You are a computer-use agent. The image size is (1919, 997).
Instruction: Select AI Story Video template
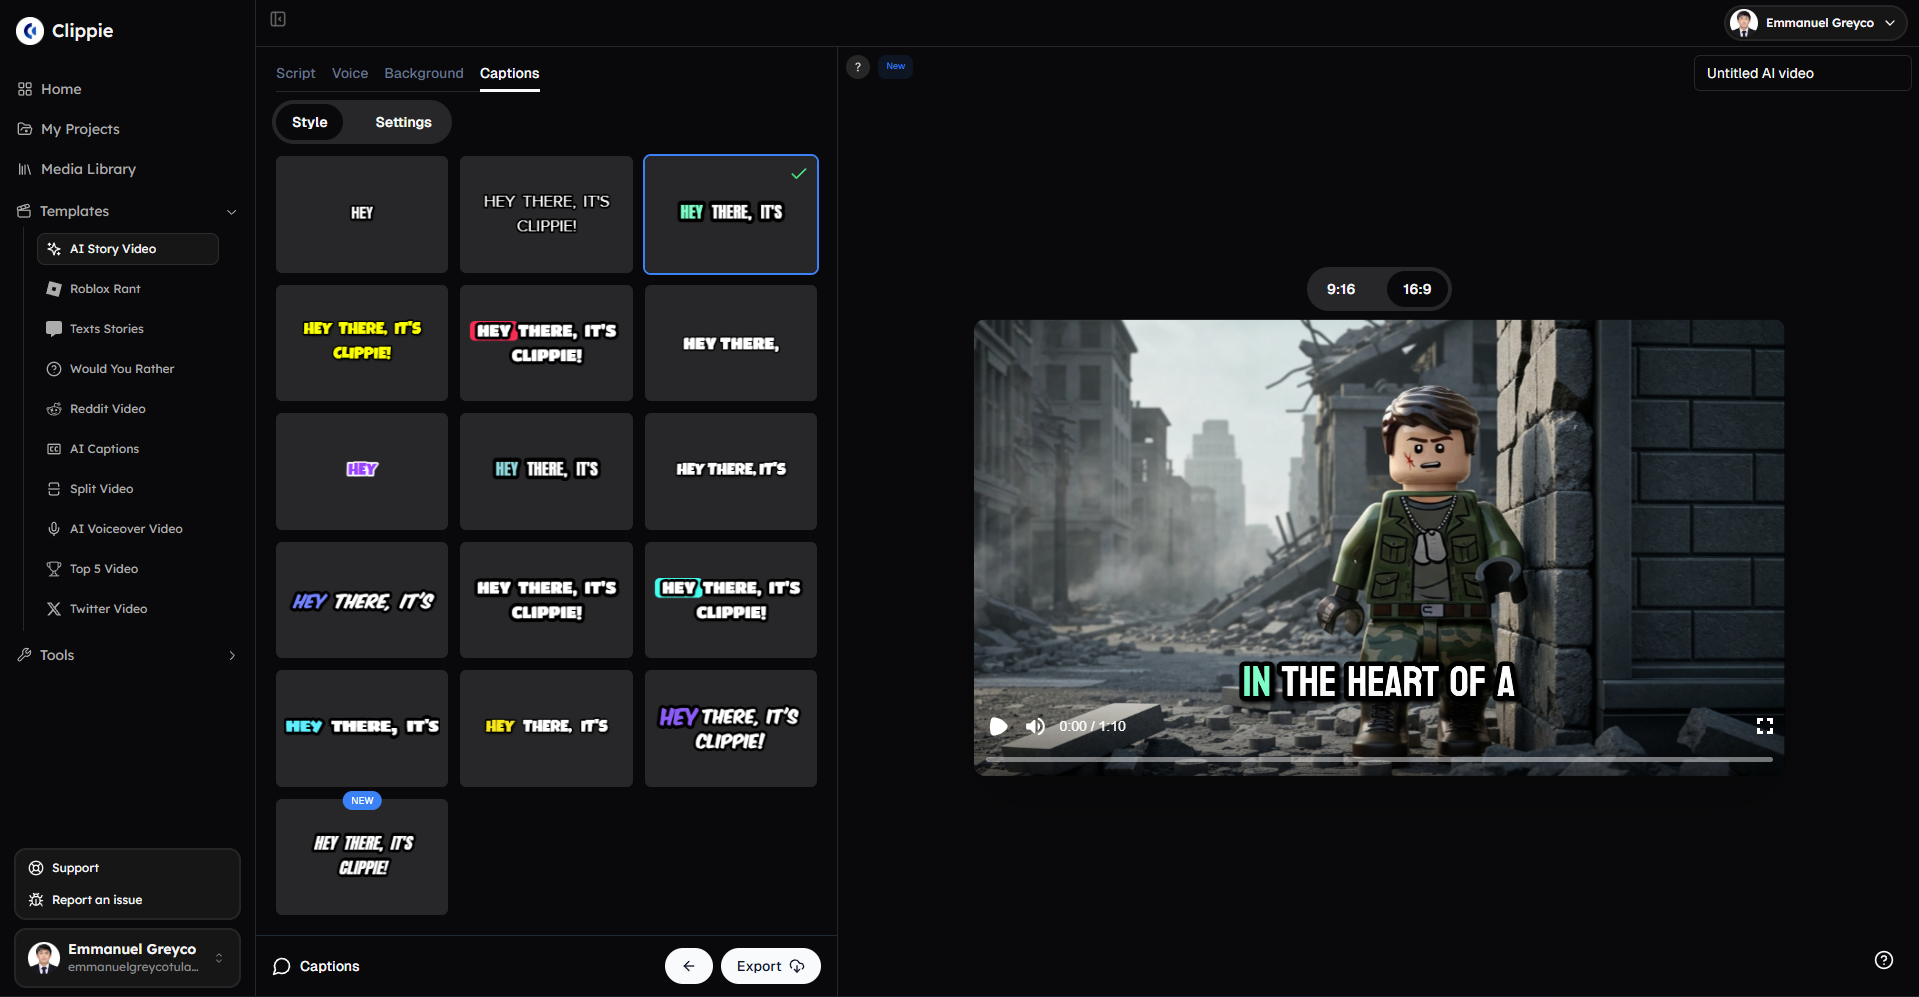click(127, 249)
